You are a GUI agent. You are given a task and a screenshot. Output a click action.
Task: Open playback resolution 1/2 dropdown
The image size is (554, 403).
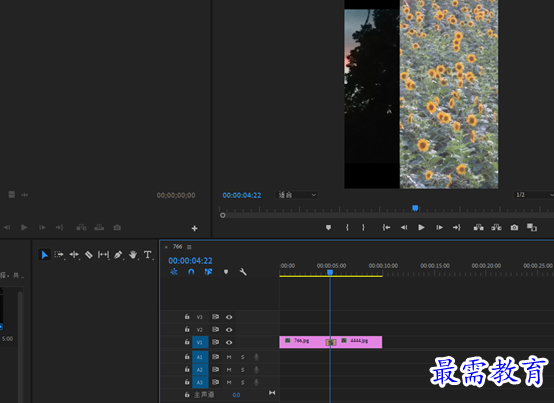point(534,195)
